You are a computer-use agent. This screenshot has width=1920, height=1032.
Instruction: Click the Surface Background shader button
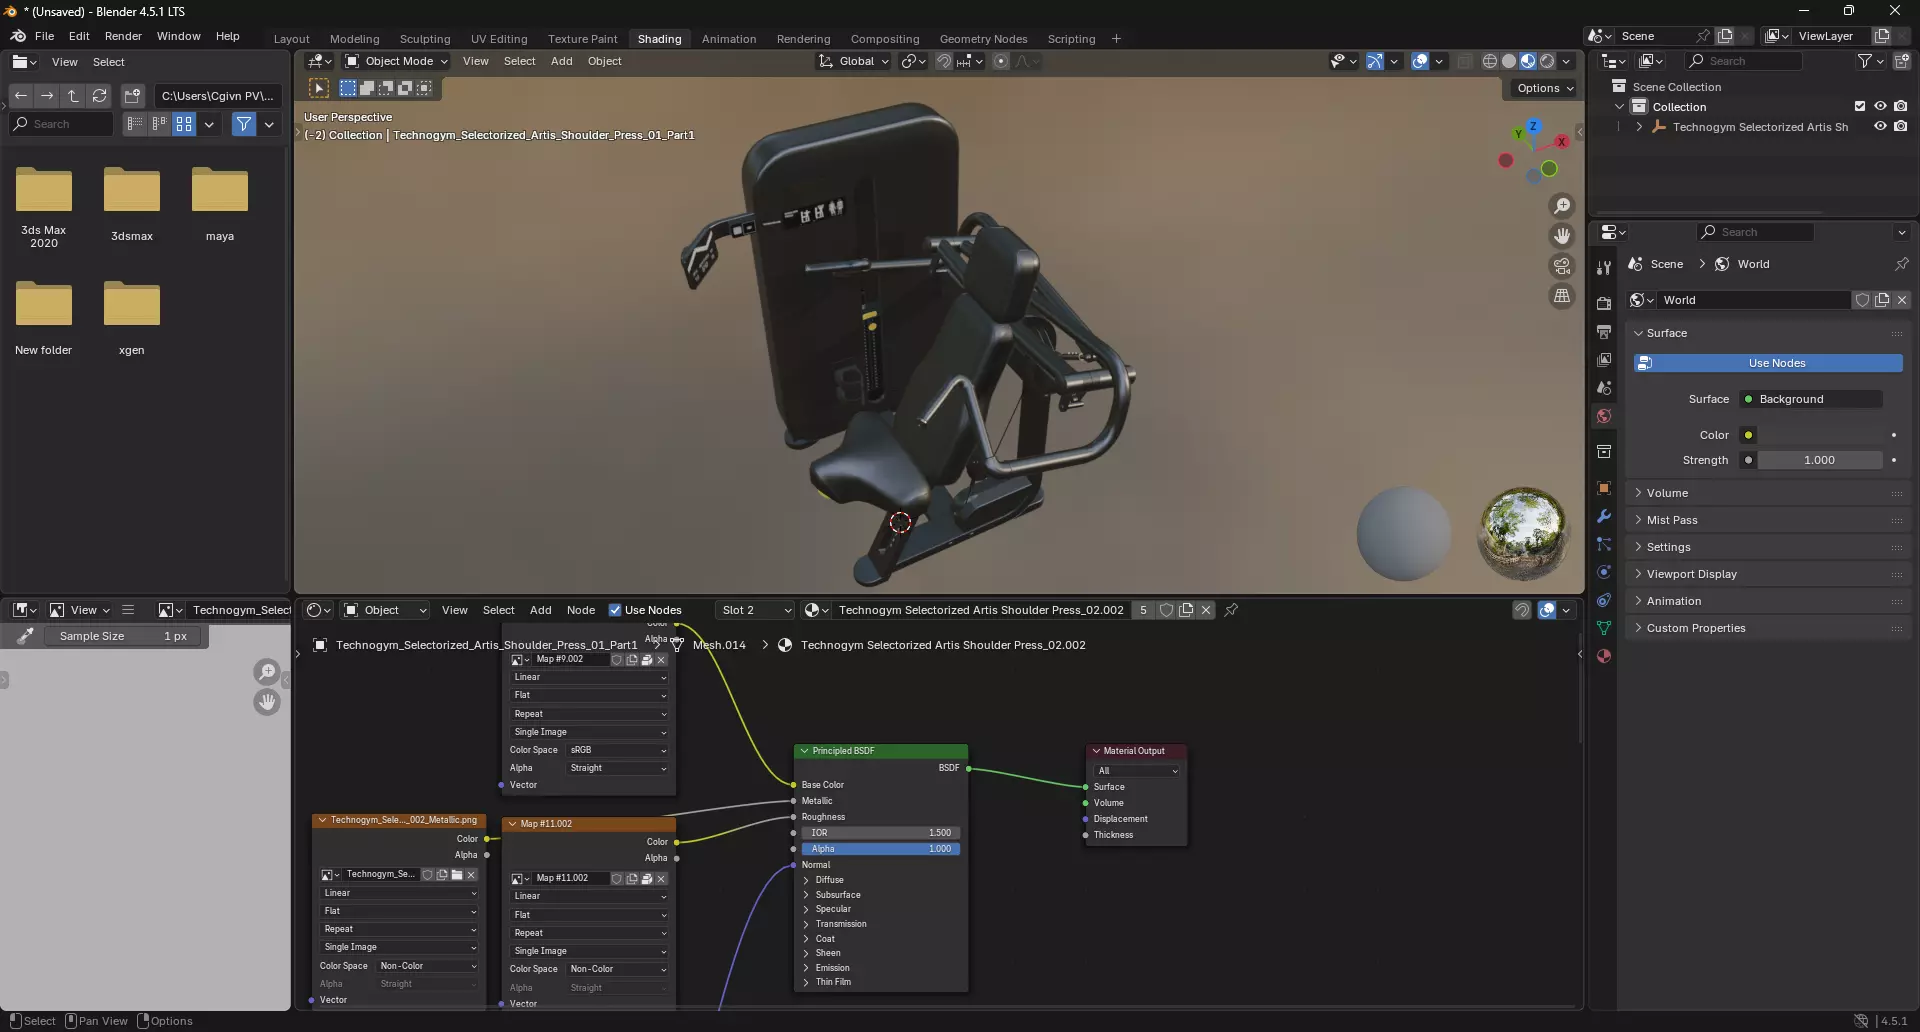[1811, 399]
